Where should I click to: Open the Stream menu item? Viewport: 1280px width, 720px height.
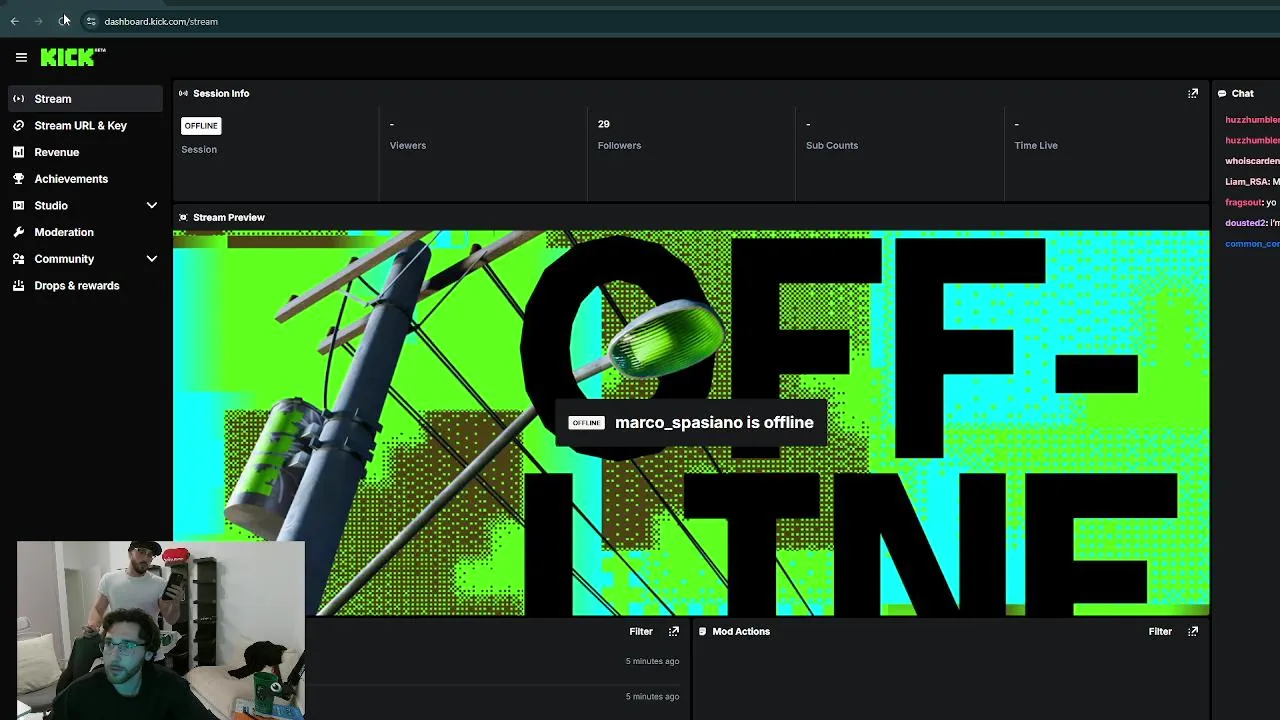pyautogui.click(x=85, y=99)
